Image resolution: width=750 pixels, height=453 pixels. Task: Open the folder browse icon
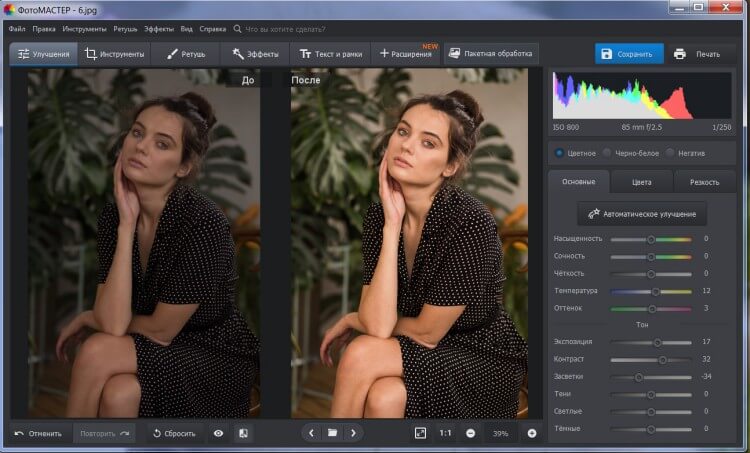332,433
